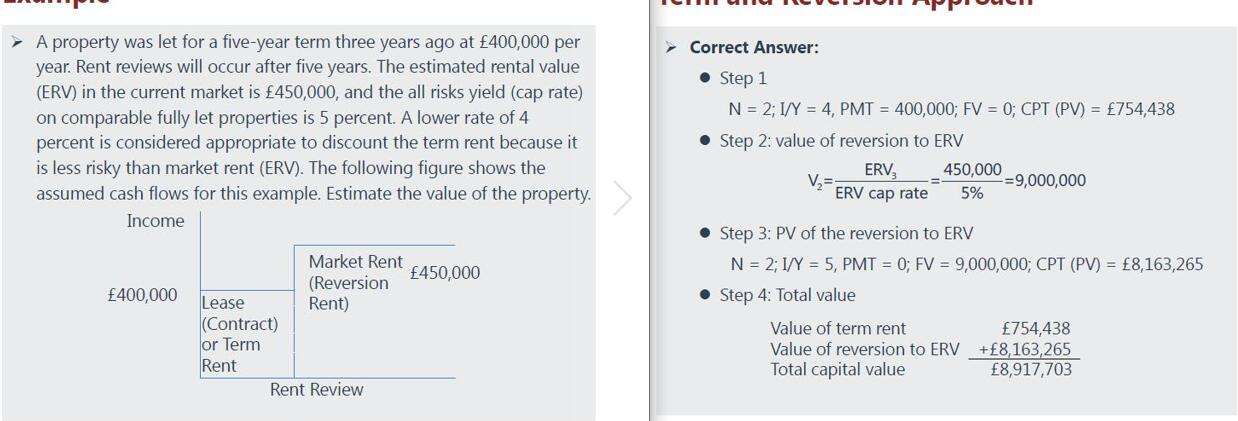The image size is (1238, 421).
Task: Click the bullet dot beside Step 4
Action: click(x=706, y=296)
